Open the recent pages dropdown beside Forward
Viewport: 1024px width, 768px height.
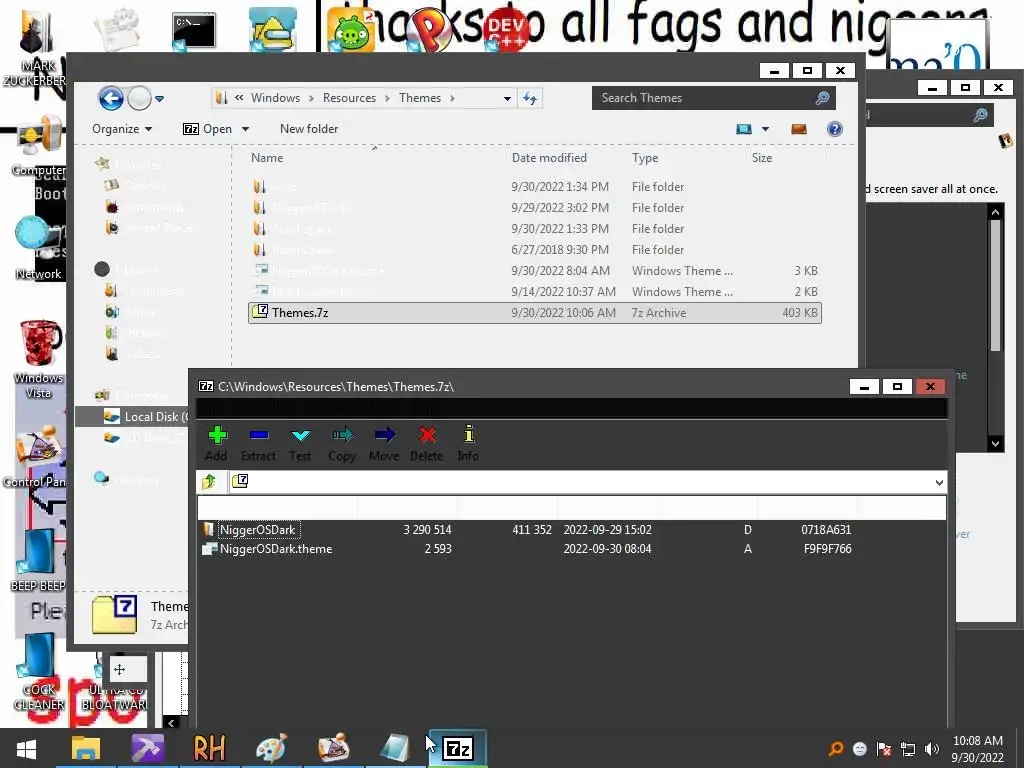pos(159,99)
